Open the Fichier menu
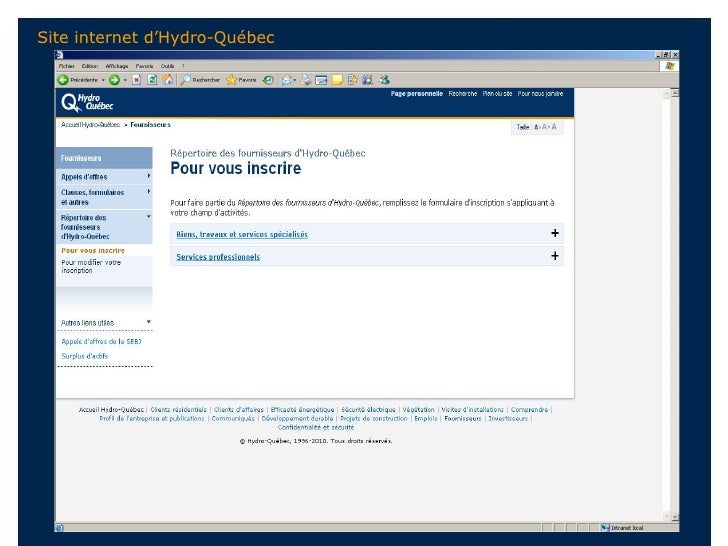The height and width of the screenshot is (546, 728). pyautogui.click(x=66, y=66)
